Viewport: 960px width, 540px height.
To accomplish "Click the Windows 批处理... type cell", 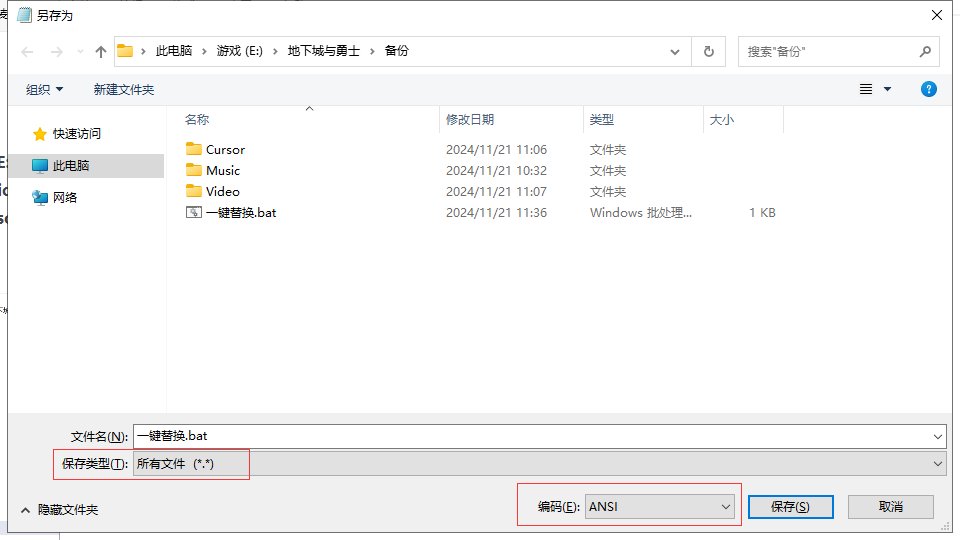I will coord(640,212).
